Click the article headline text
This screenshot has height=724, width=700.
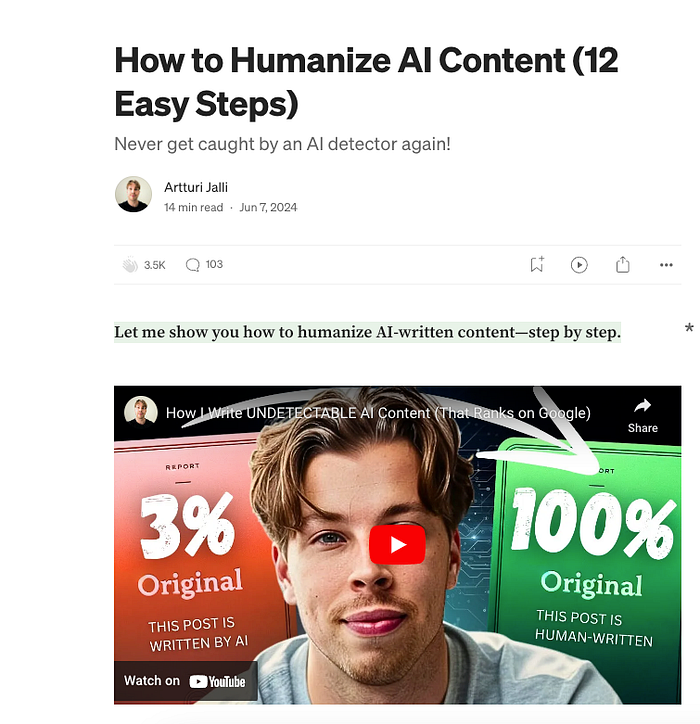366,82
